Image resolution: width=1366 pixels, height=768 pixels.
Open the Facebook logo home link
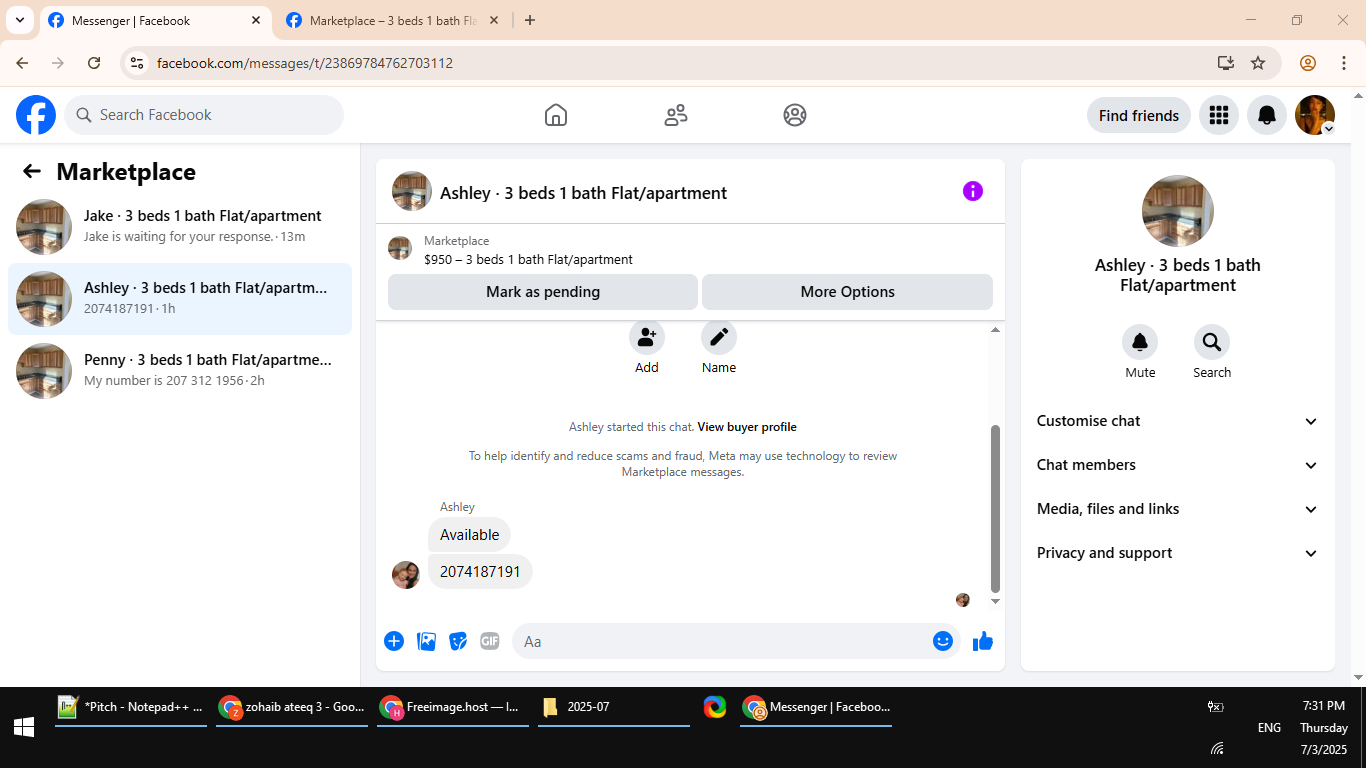click(x=36, y=115)
